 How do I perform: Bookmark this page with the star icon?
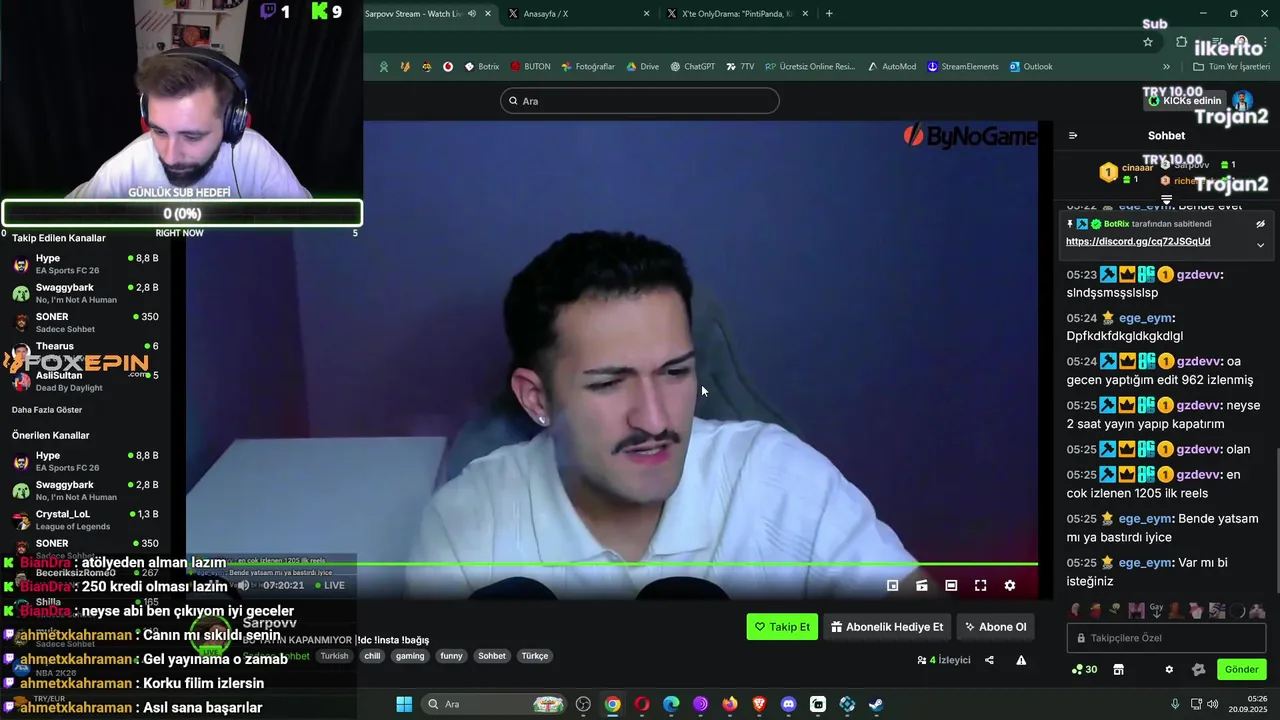click(1148, 42)
